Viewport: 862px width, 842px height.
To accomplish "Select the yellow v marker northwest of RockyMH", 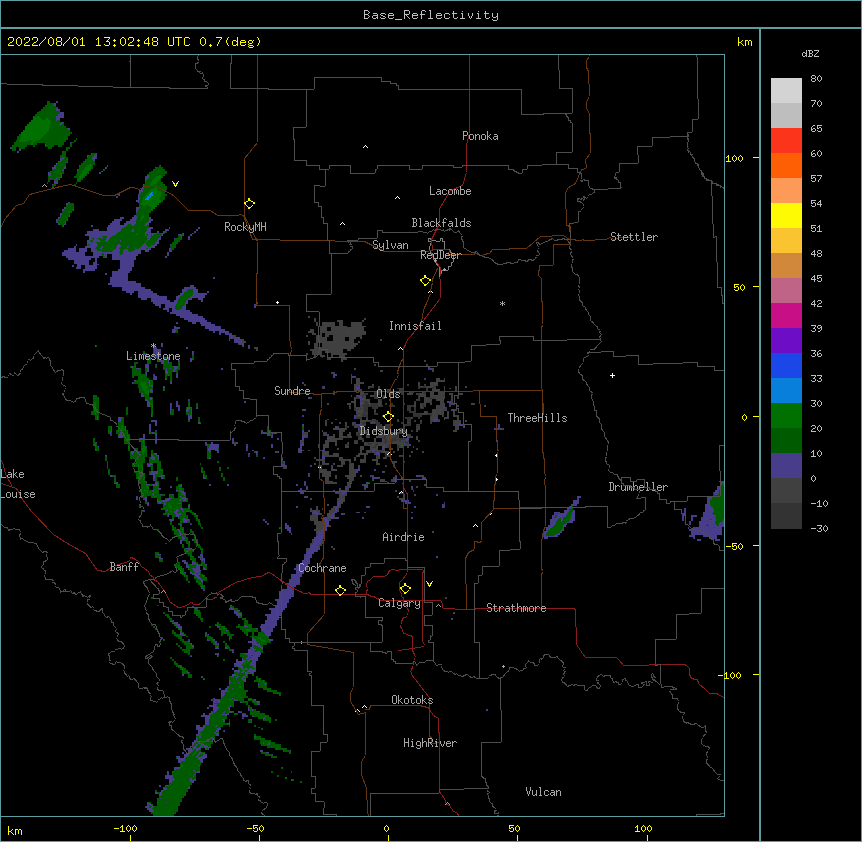I will [175, 184].
